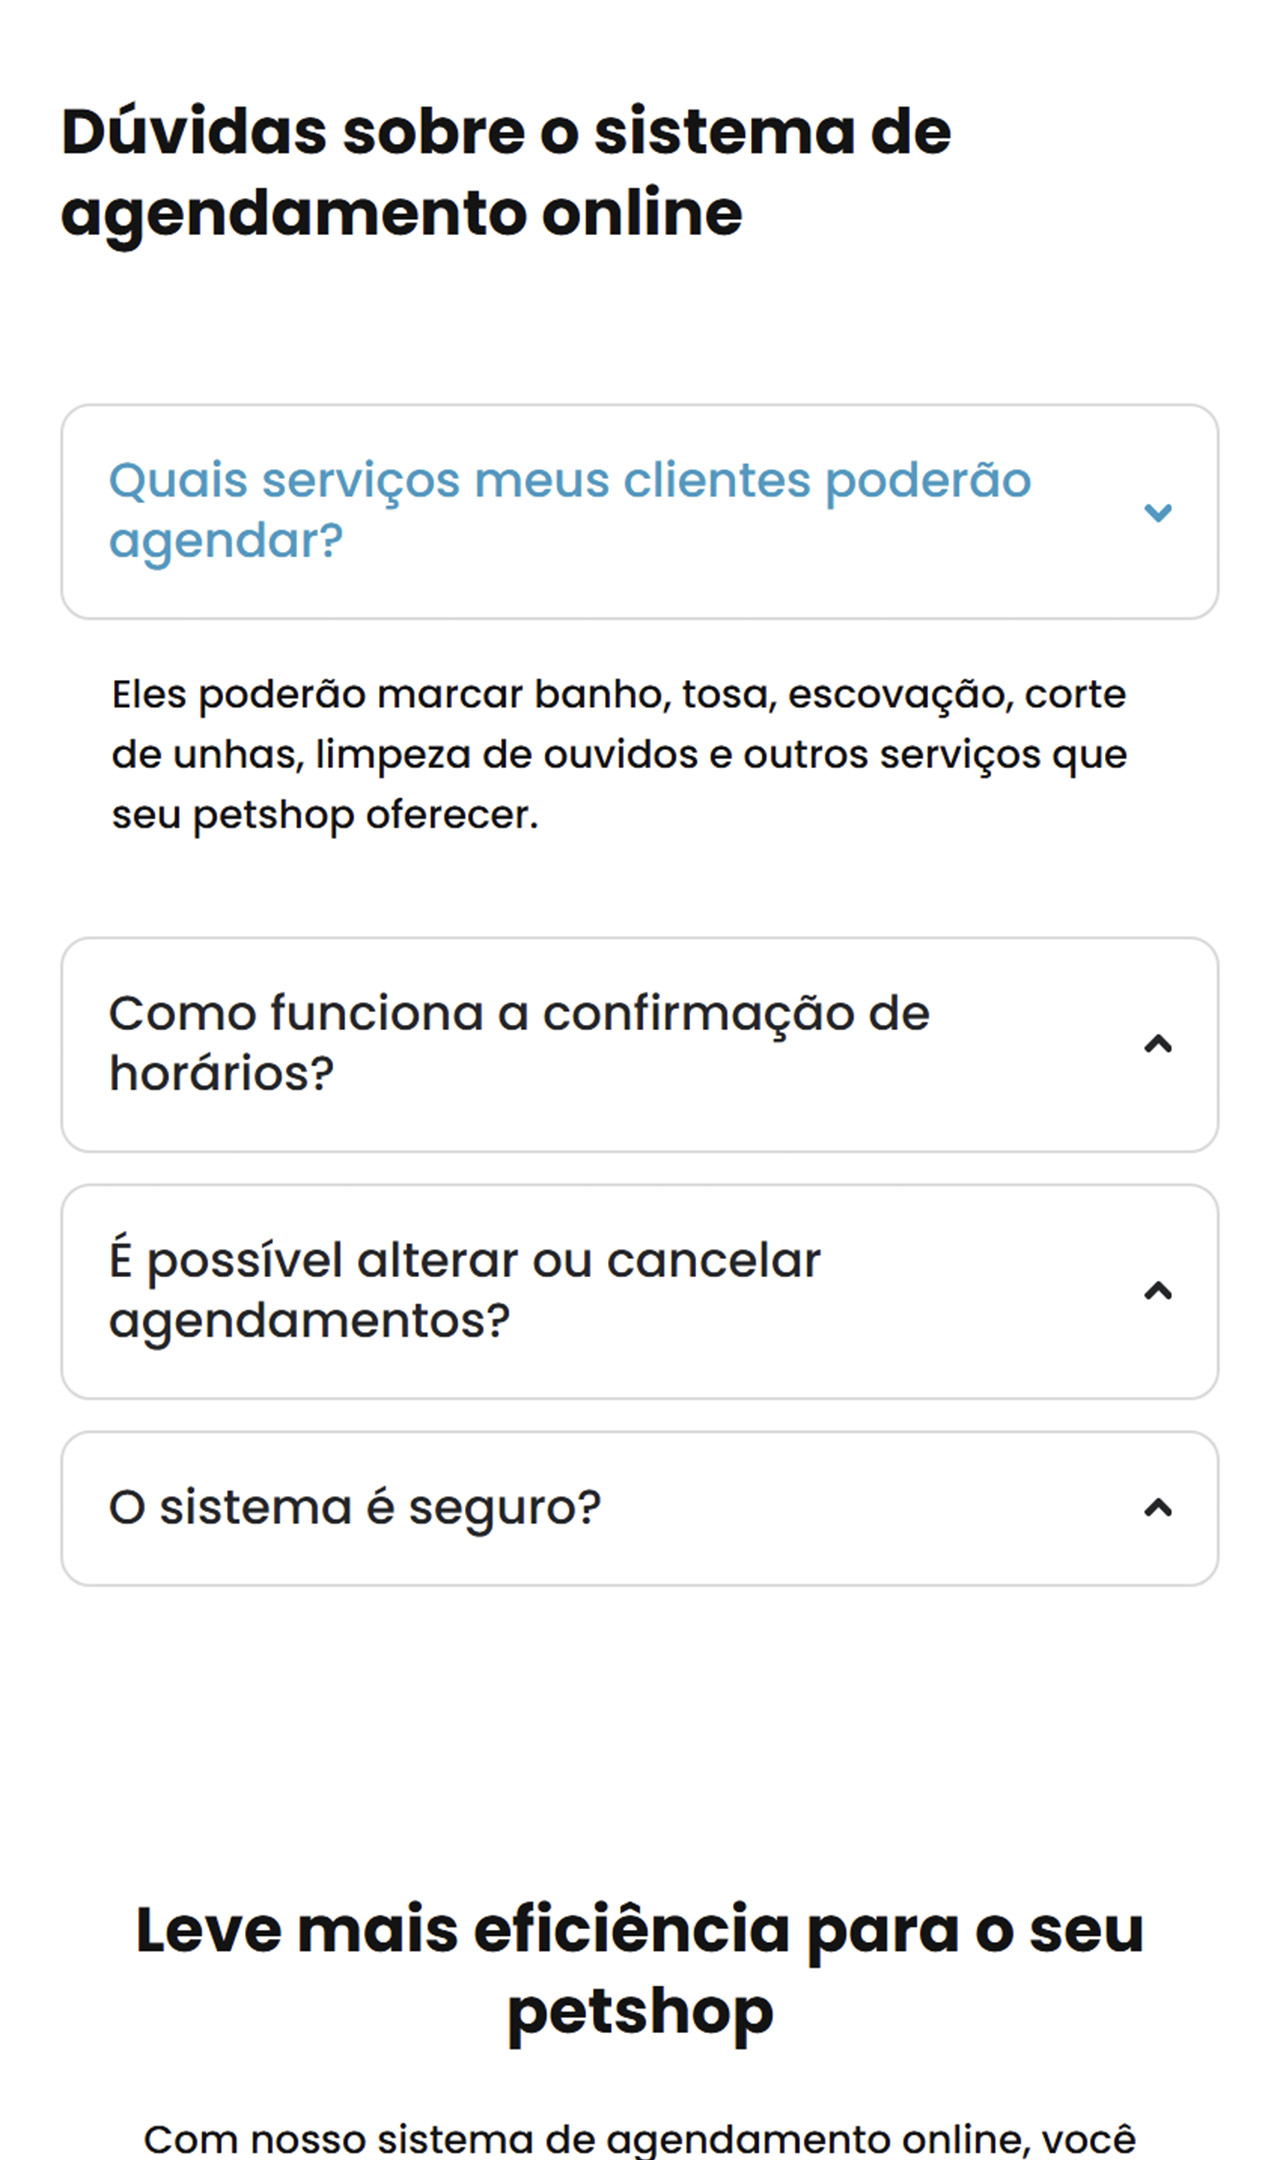Click the chevron next to 'É possível alterar'
The width and height of the screenshot is (1280, 2160).
[x=1157, y=1292]
